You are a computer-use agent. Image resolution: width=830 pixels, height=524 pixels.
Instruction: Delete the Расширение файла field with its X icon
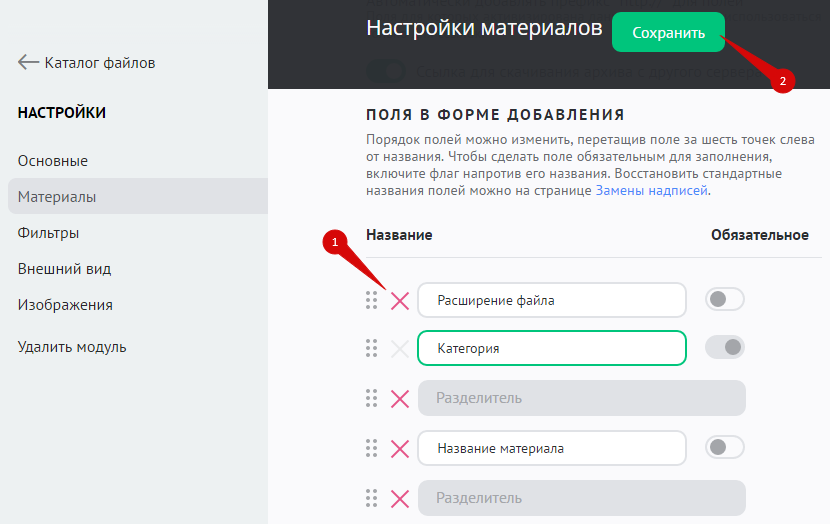(400, 300)
